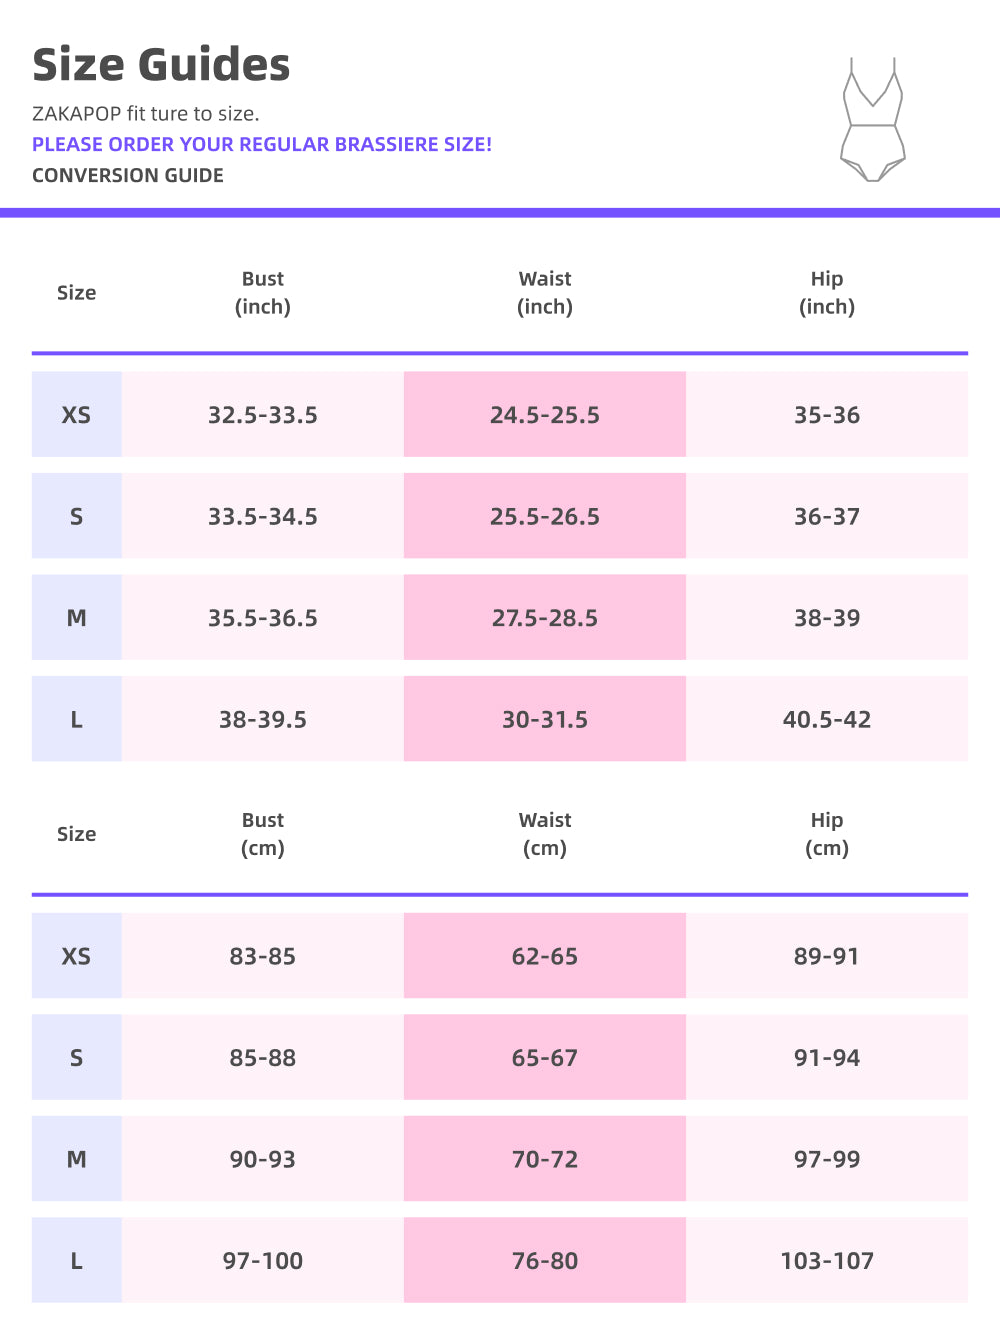
Task: Select the "Bust (inch)" column header
Action: [263, 293]
